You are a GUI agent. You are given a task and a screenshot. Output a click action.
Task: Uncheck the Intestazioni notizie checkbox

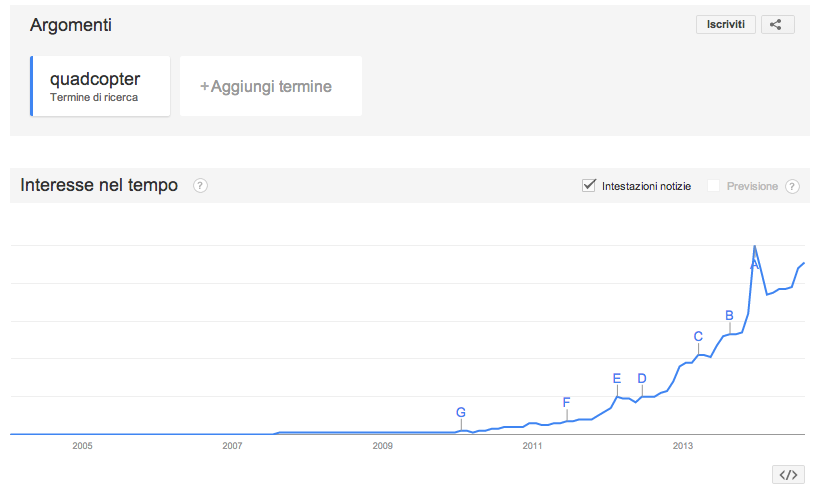click(x=589, y=185)
